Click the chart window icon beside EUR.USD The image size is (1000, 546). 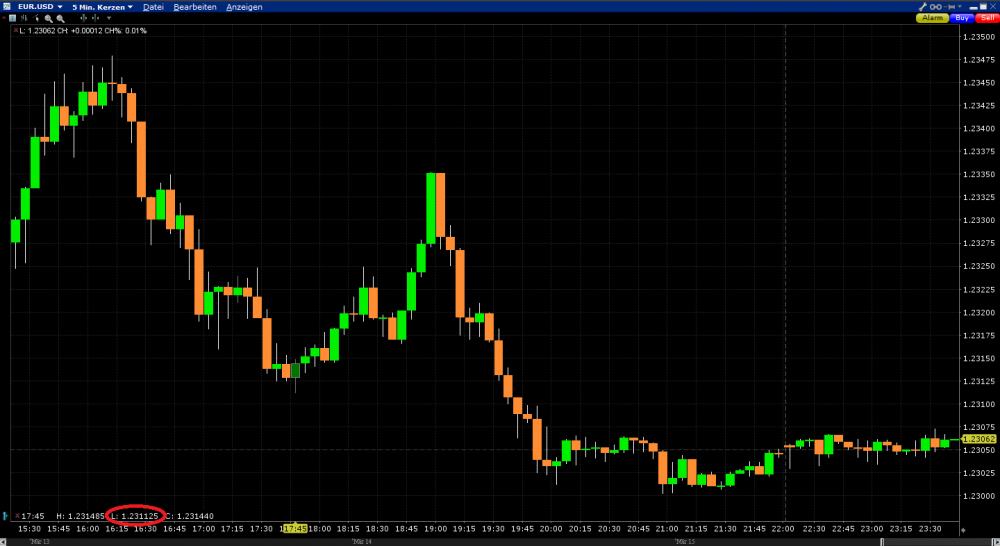[x=6, y=6]
